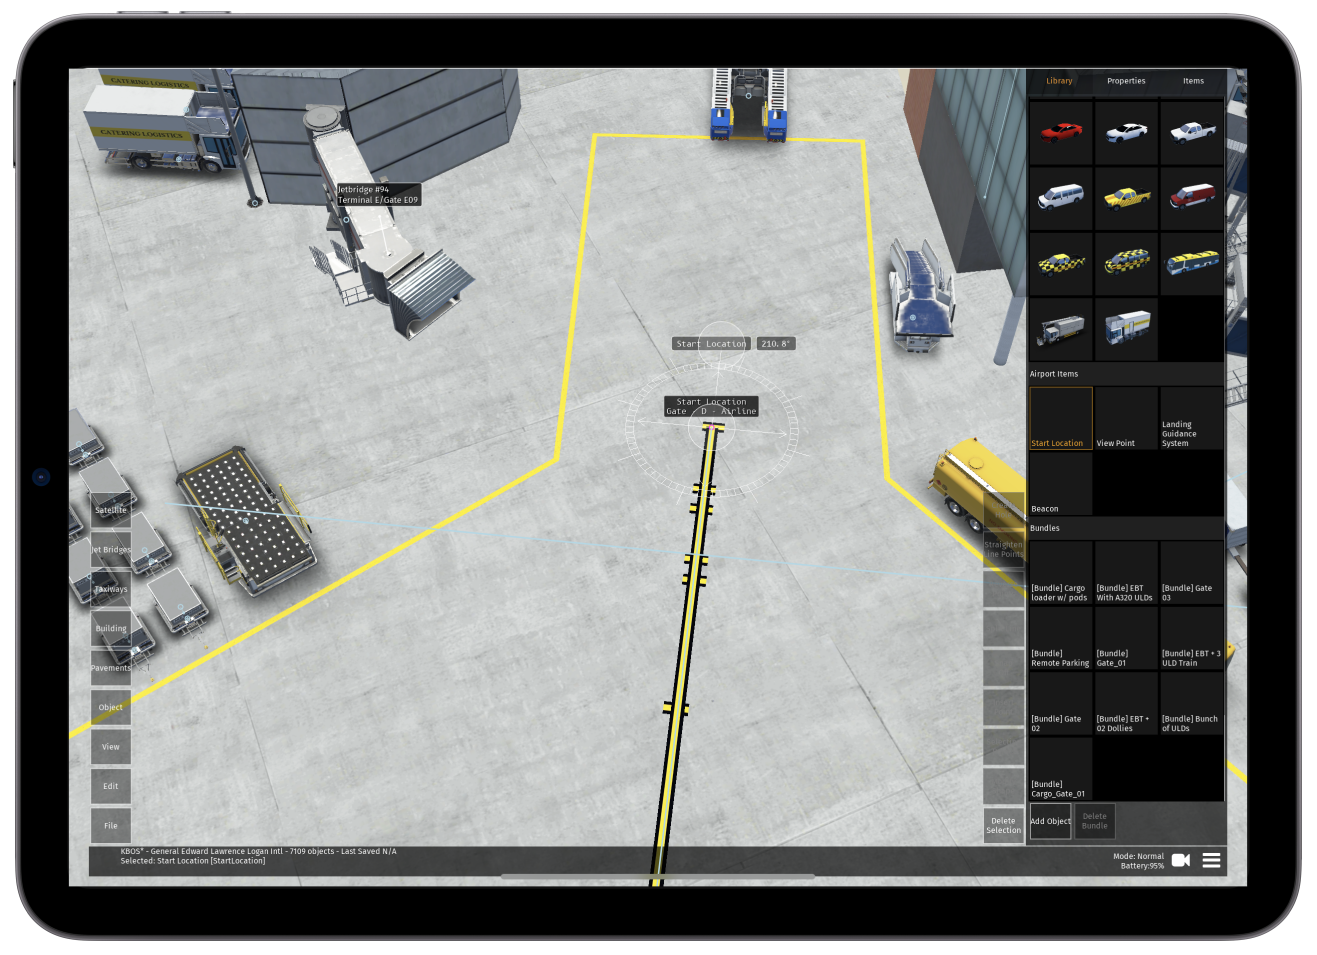The width and height of the screenshot is (1317, 955).
Task: Toggle Satellite view in the left sidebar
Action: coord(110,509)
